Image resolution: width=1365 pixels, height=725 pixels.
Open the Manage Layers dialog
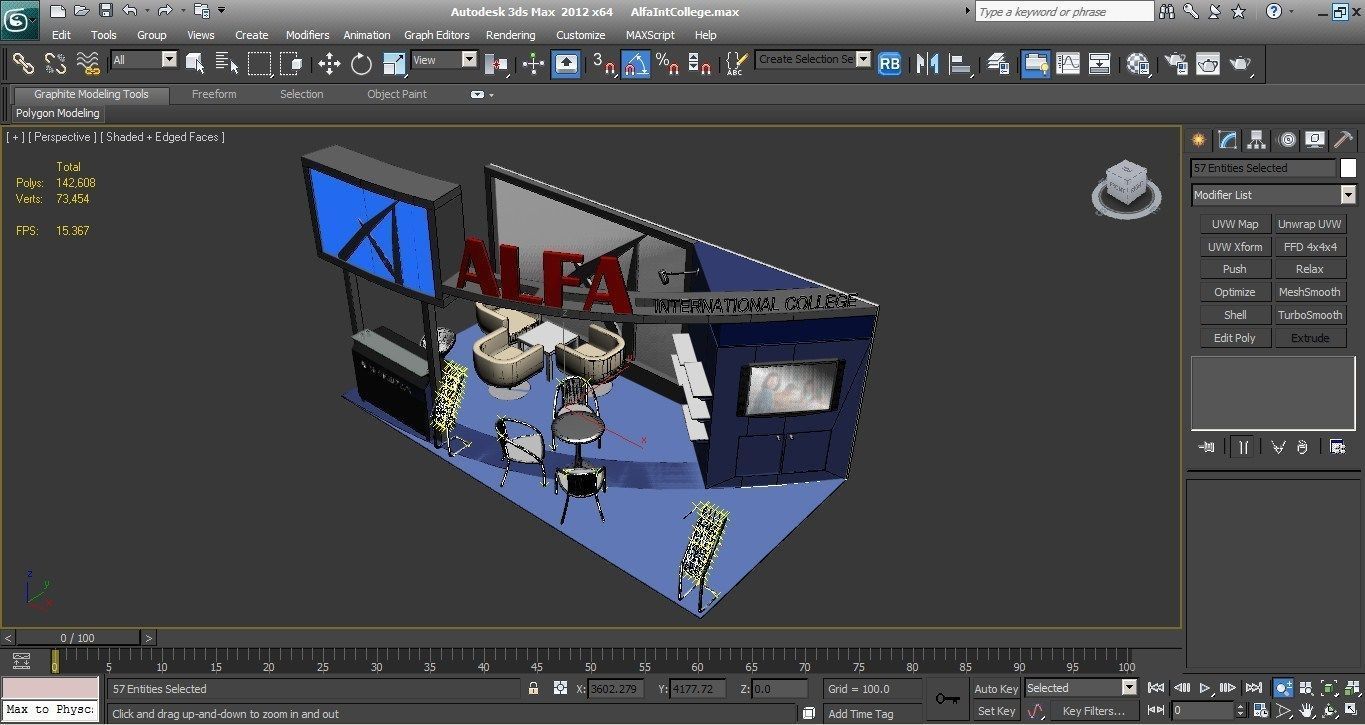997,64
